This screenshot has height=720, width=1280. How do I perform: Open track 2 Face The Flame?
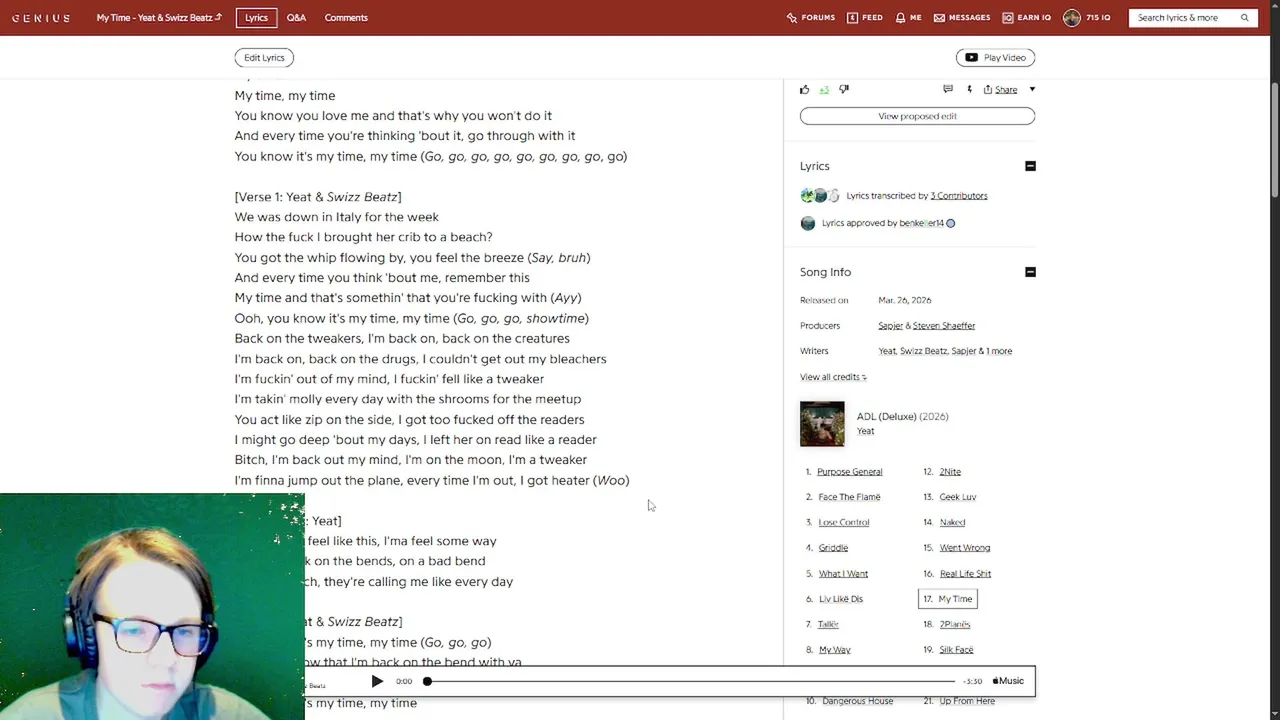click(x=849, y=497)
